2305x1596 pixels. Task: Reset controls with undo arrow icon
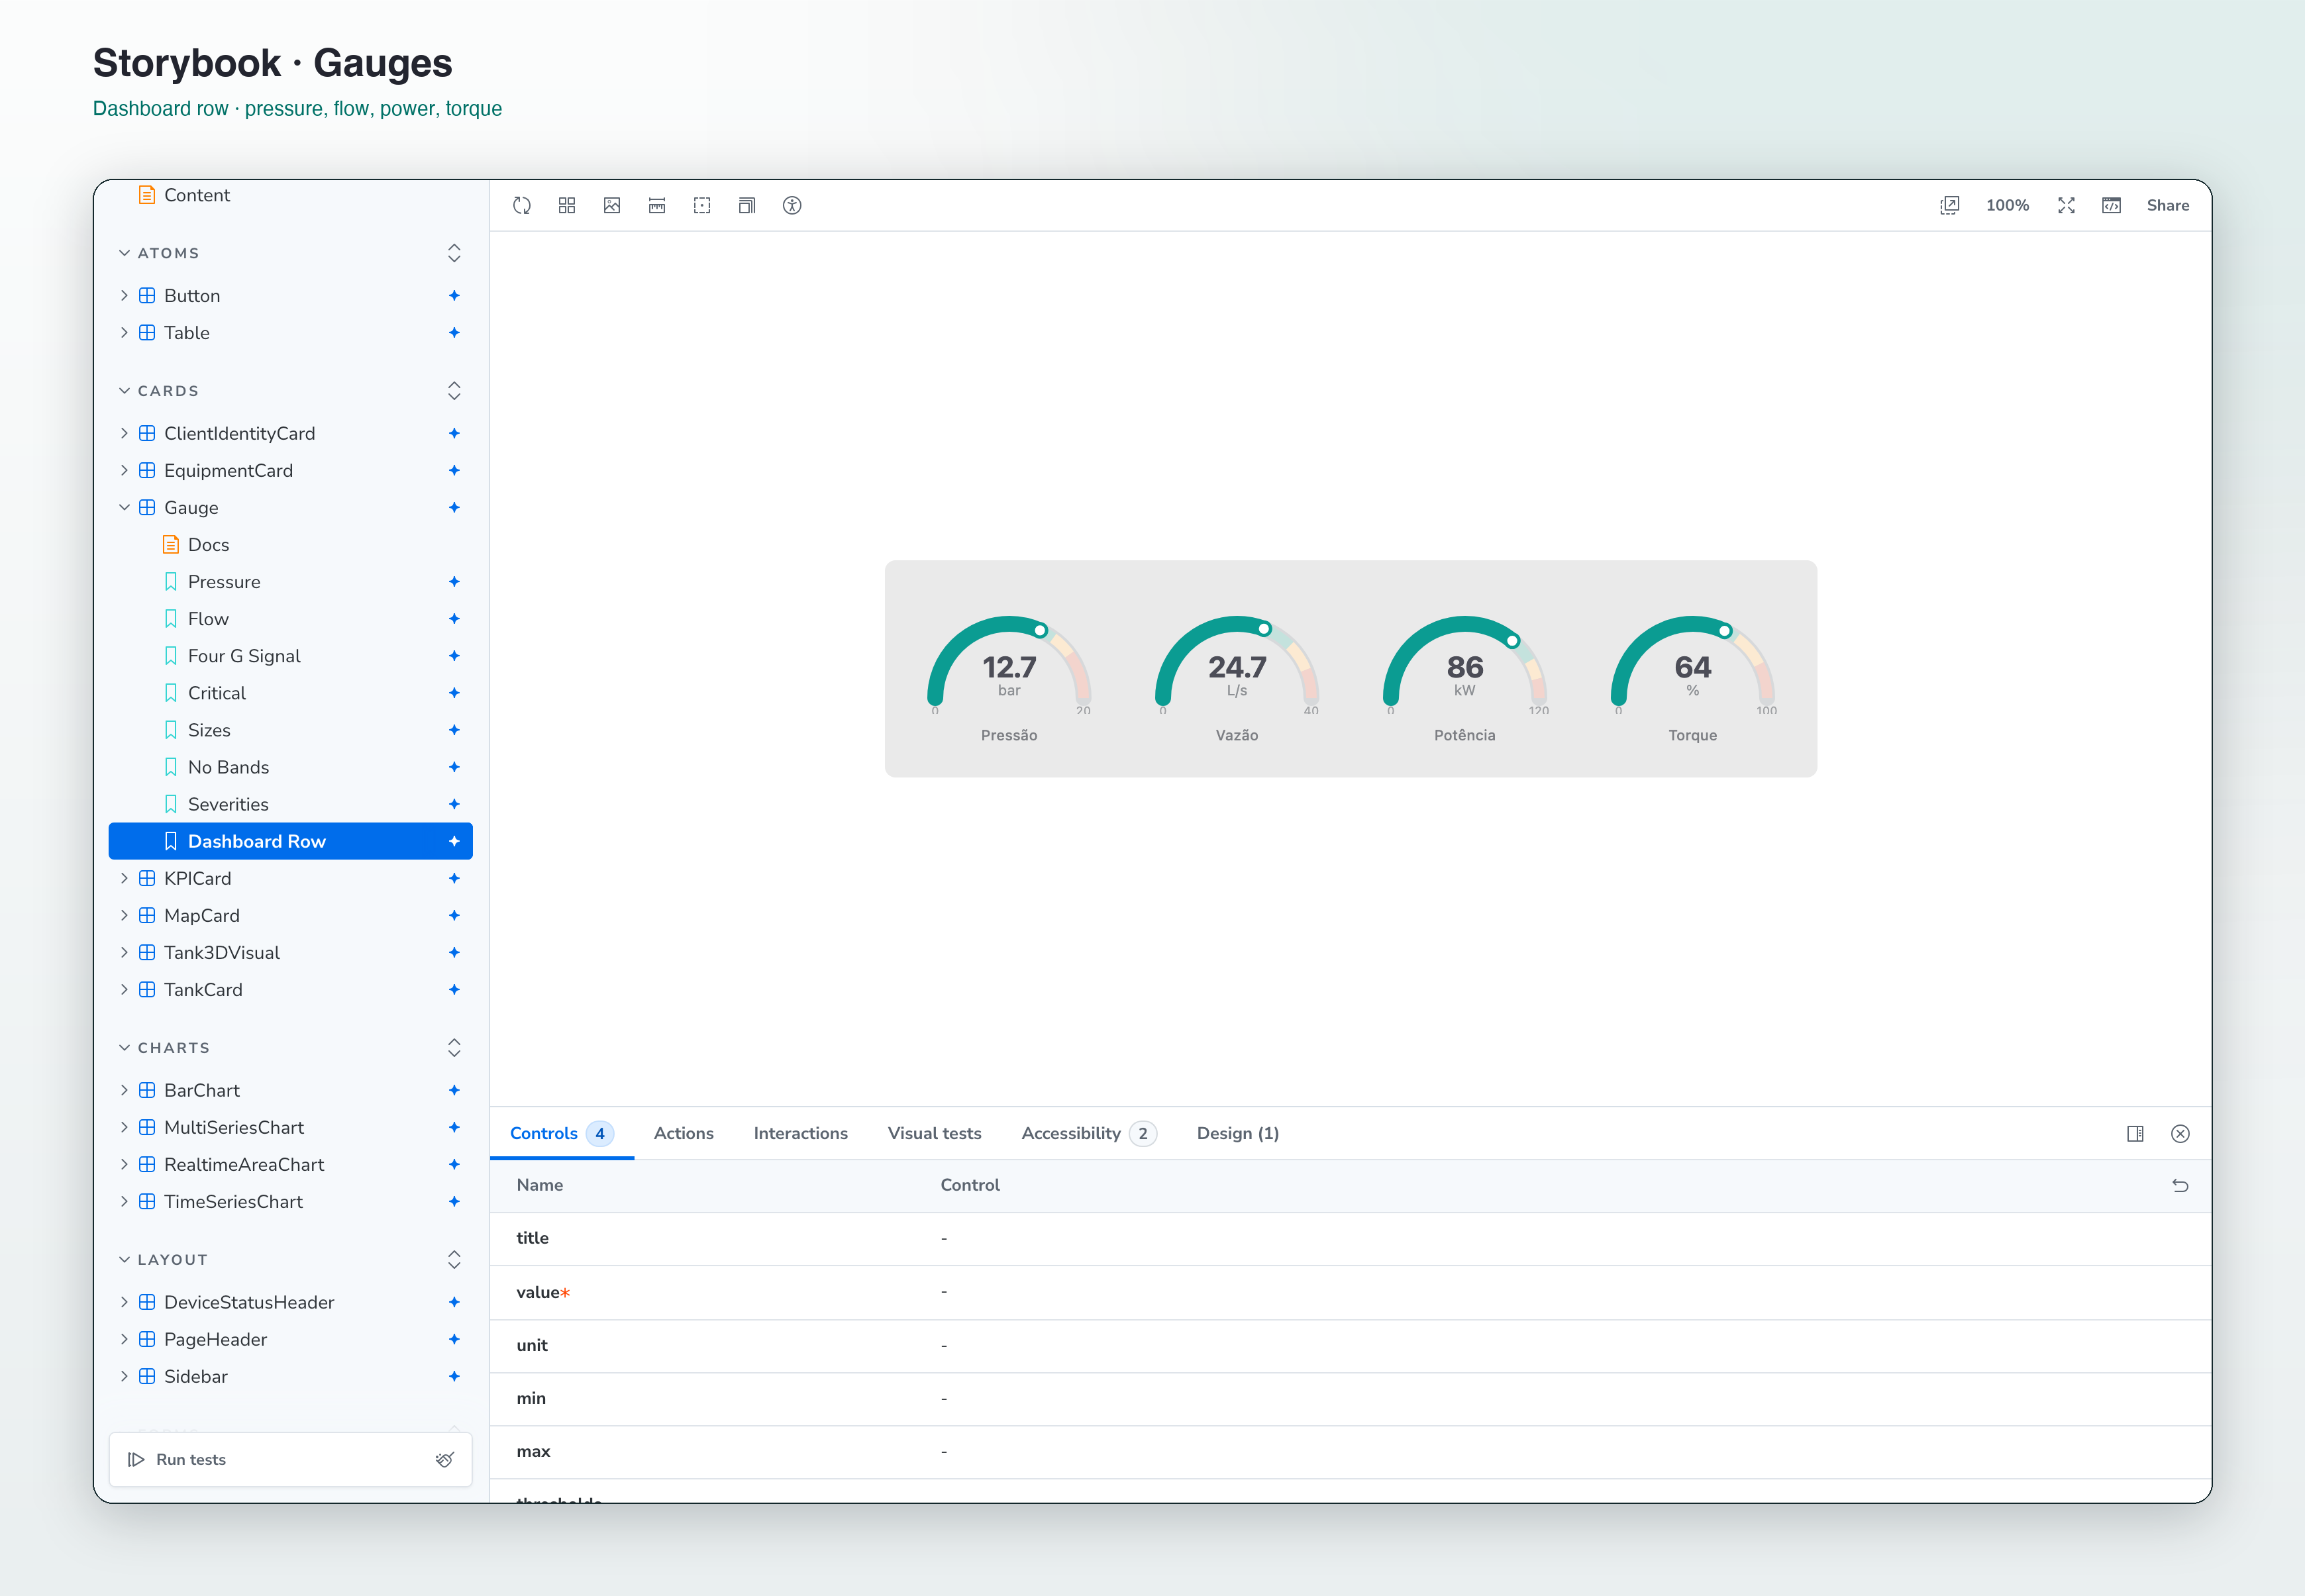coord(2180,1185)
